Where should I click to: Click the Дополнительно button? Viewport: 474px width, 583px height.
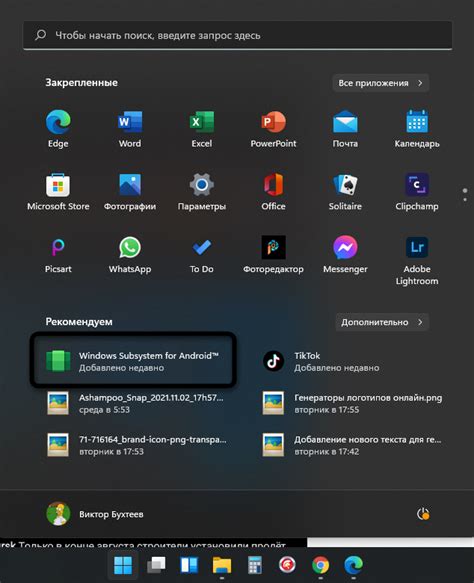click(382, 322)
